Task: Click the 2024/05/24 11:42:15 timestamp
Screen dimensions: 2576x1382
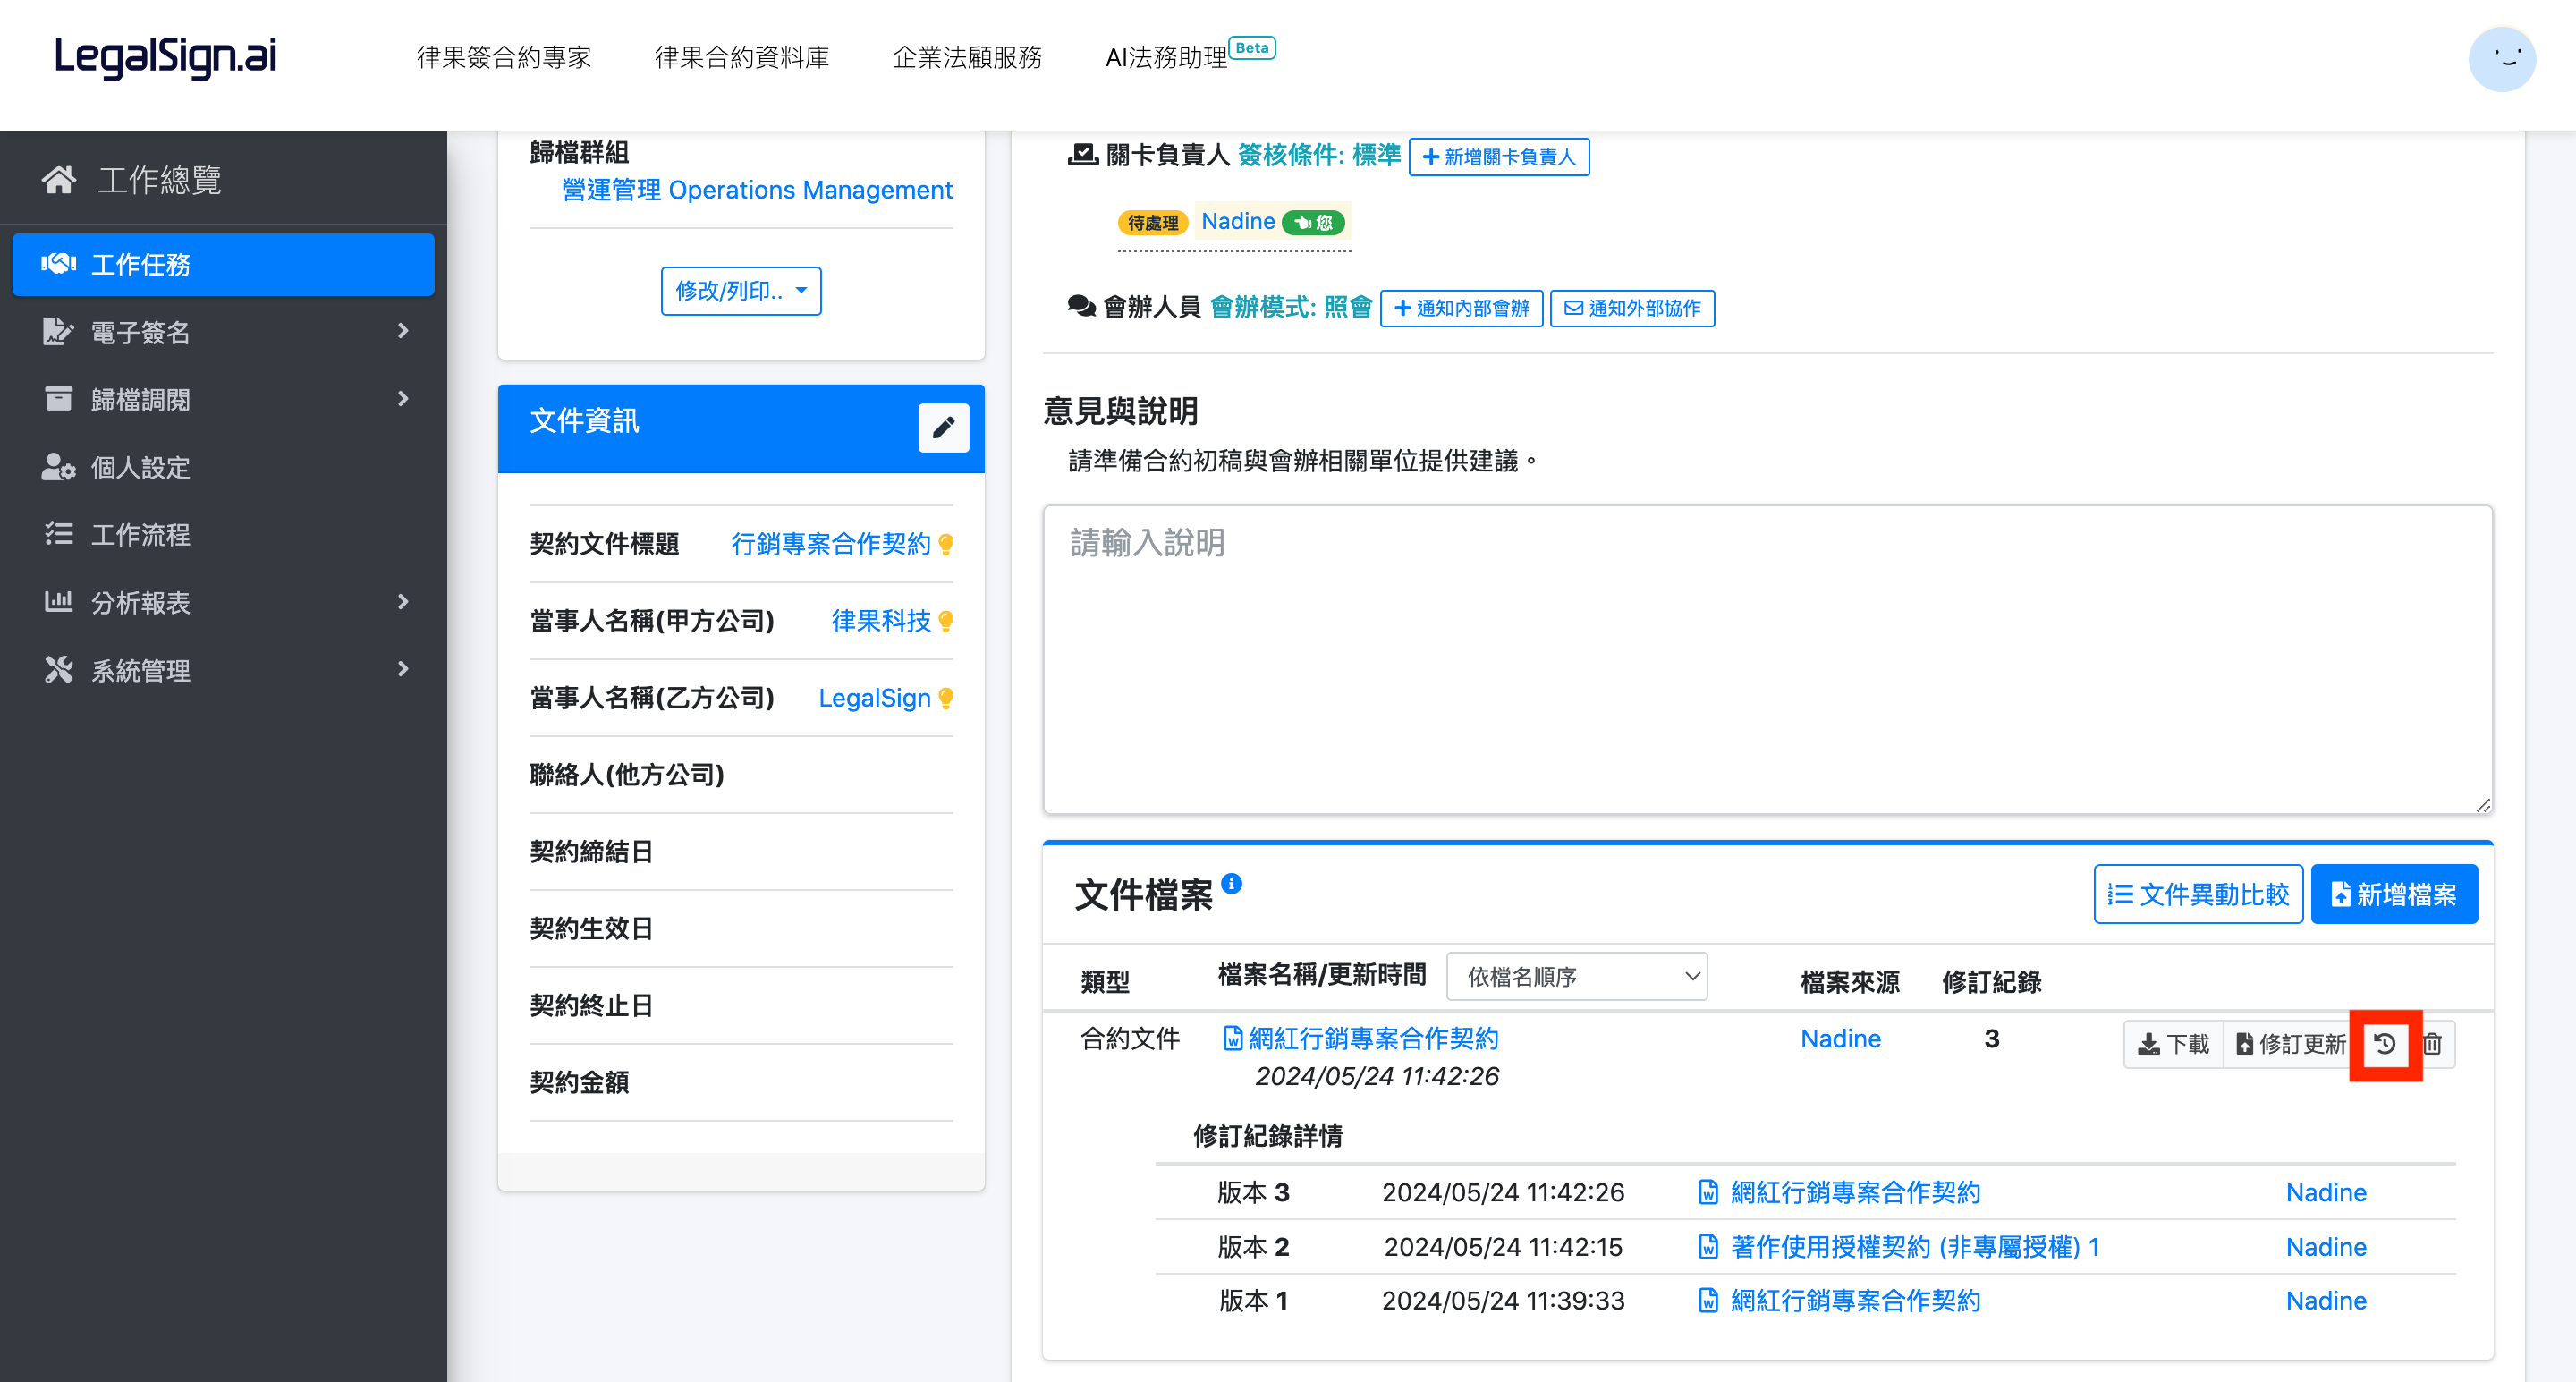Action: coord(1503,1247)
